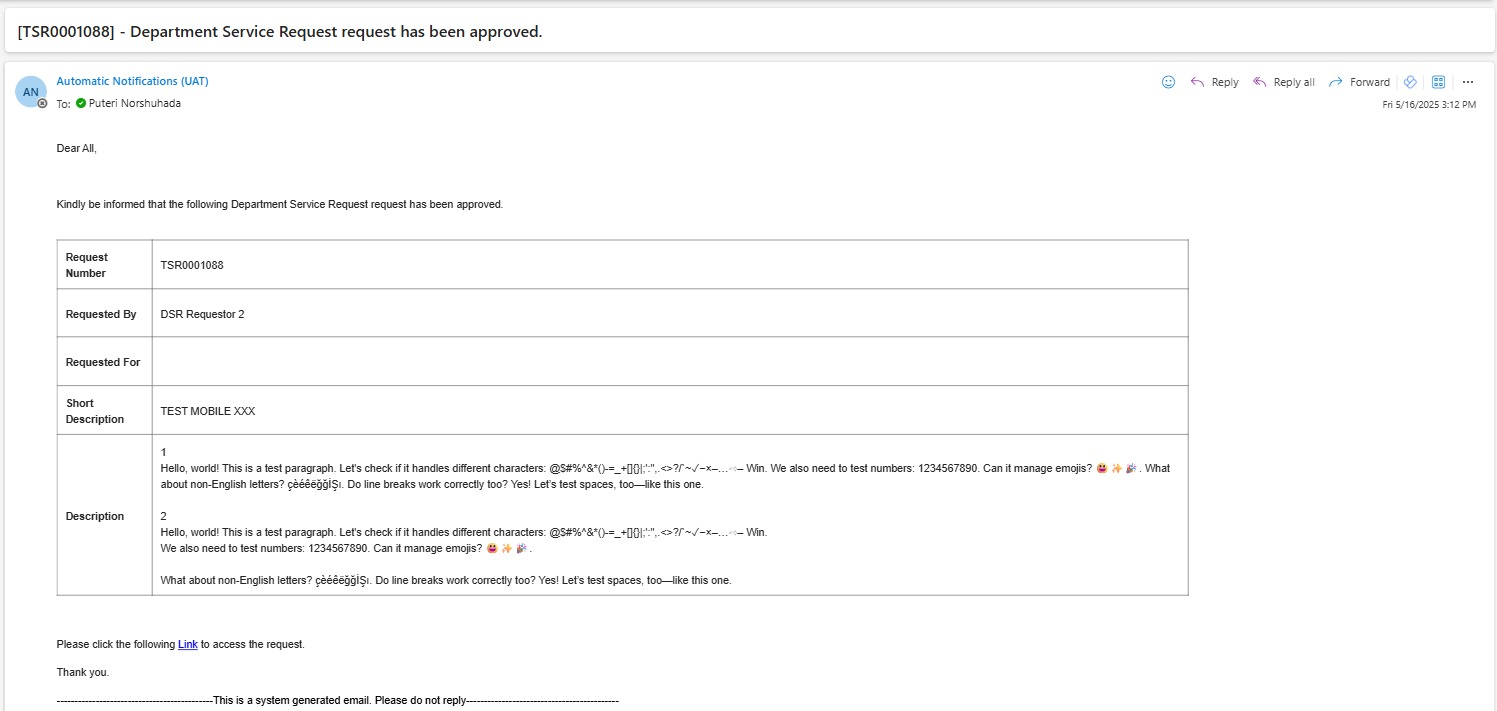Screen dimensions: 1497x711
Task: Click the green presence icon beside Puteri
Action: (81, 103)
